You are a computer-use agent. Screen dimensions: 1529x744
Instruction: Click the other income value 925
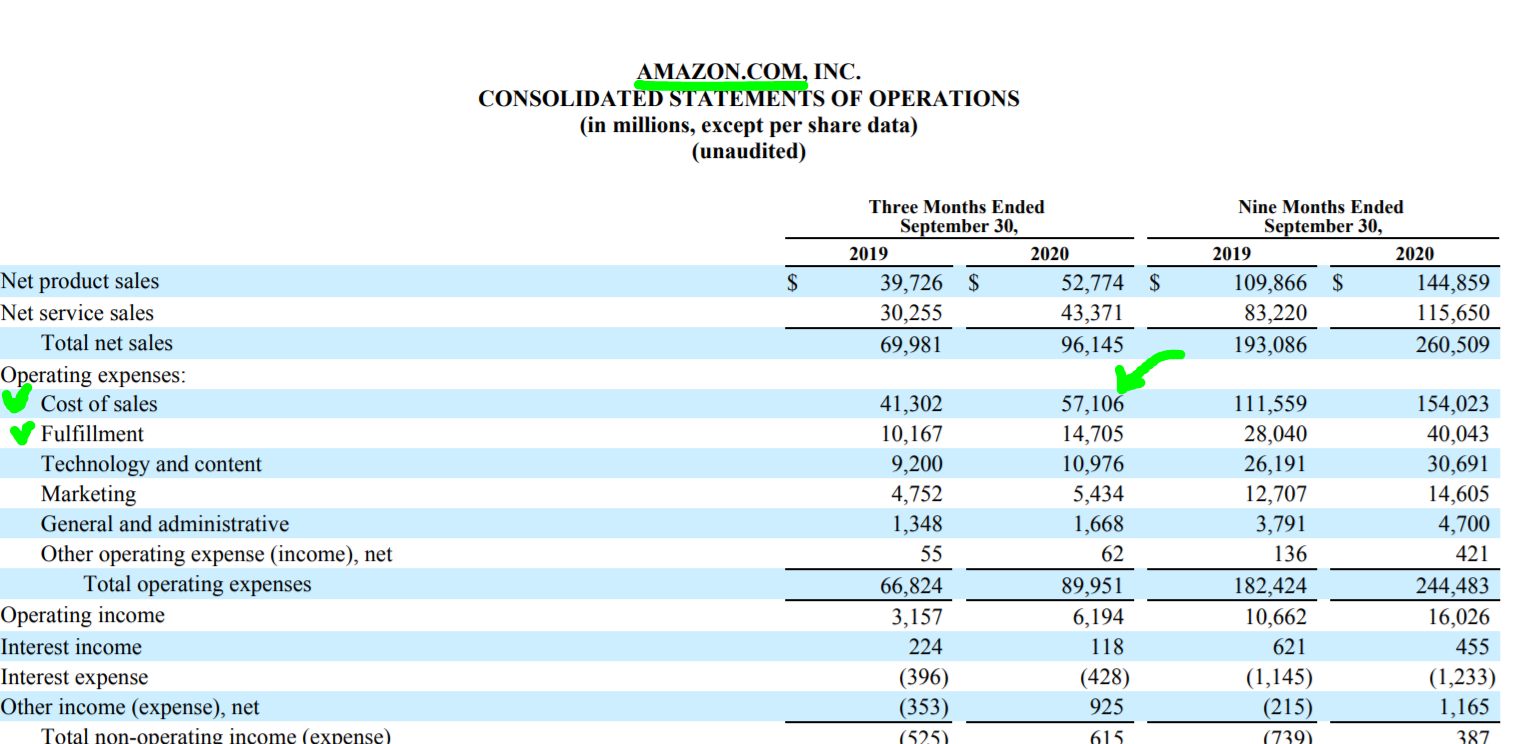[x=1108, y=707]
